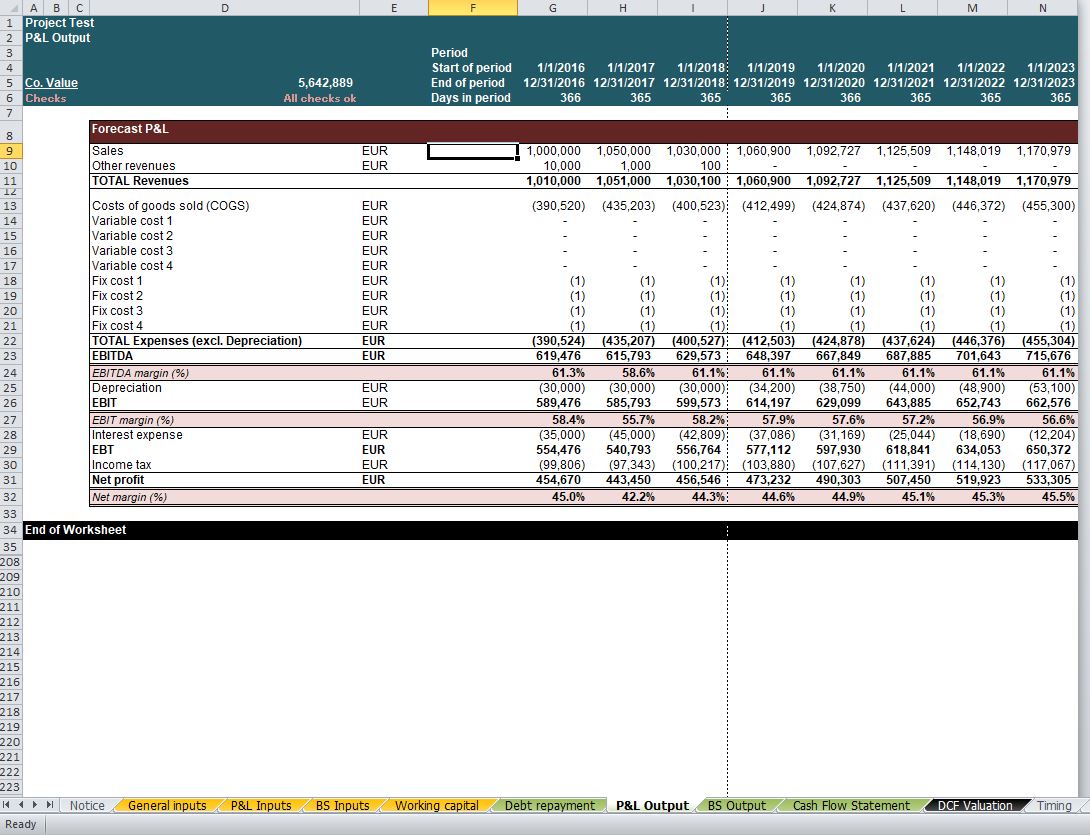Click 2016 Net margin 45.0%
The height and width of the screenshot is (835, 1090).
pyautogui.click(x=568, y=497)
